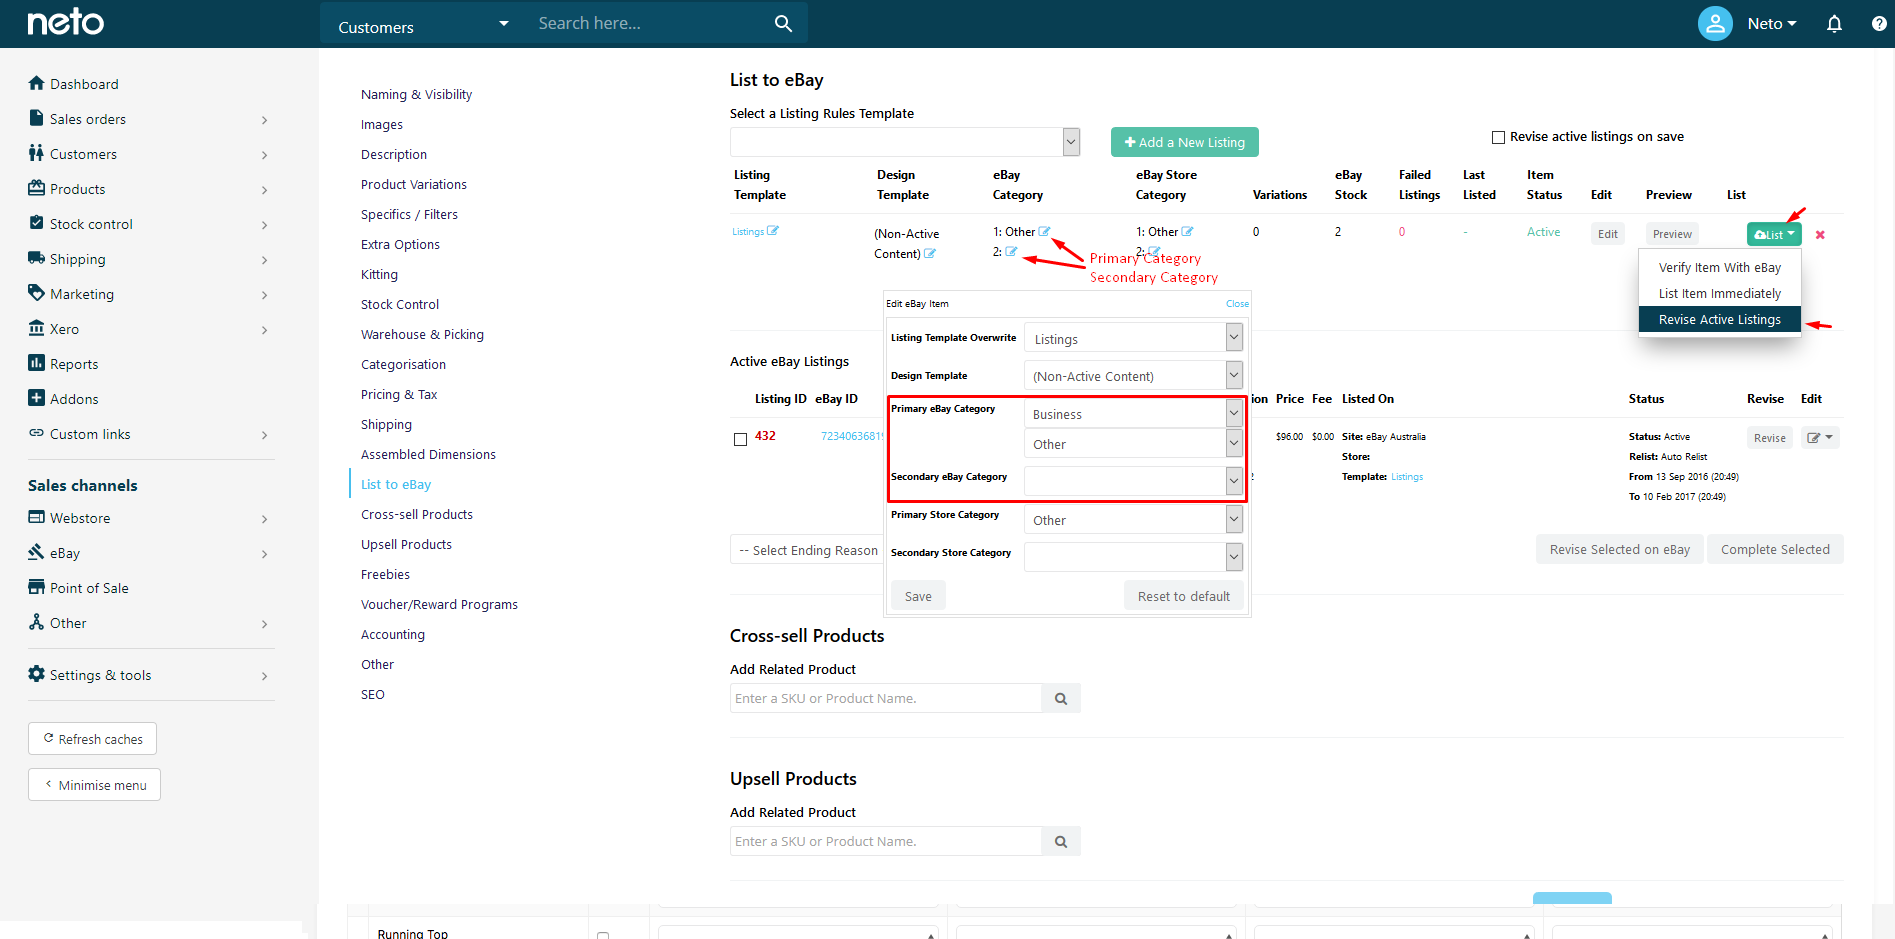Screen dimensions: 1895x939
Task: Click the Webstore icon in Sales channels
Action: pos(37,517)
